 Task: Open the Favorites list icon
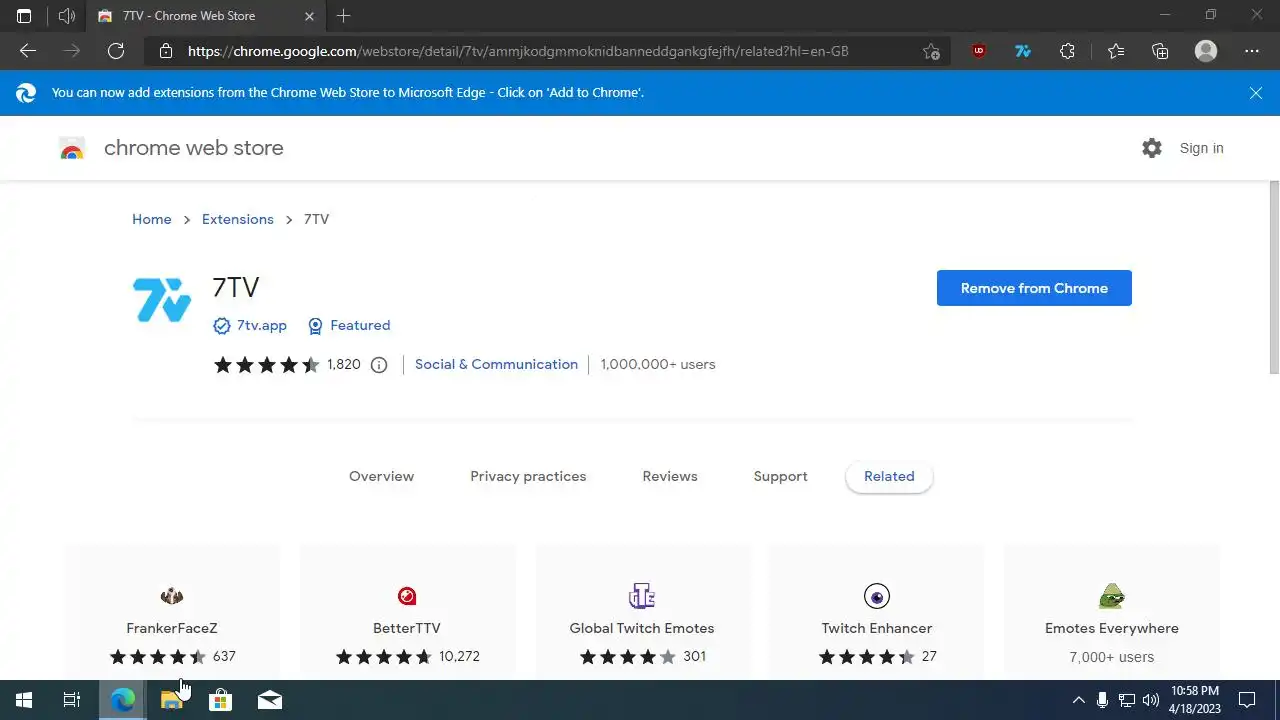[1116, 51]
